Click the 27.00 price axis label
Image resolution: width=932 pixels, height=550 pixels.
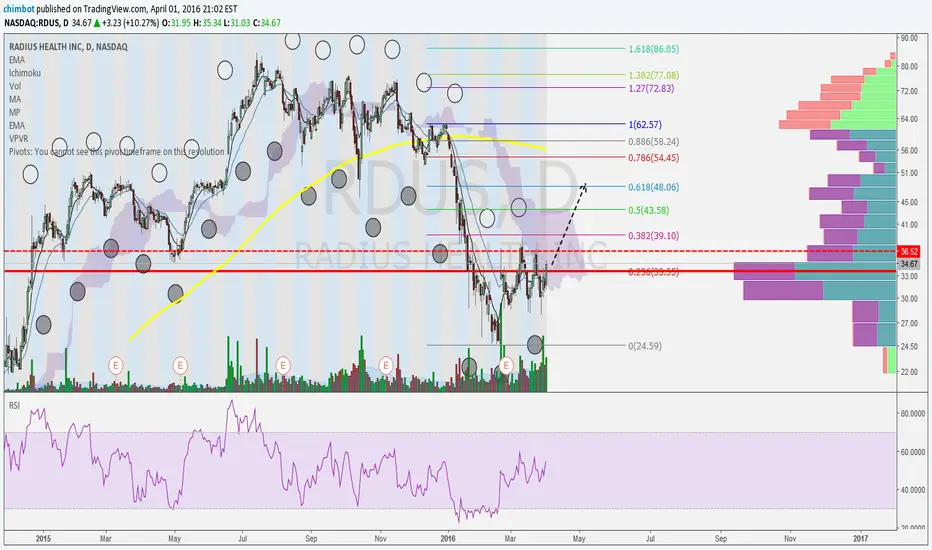pyautogui.click(x=909, y=323)
